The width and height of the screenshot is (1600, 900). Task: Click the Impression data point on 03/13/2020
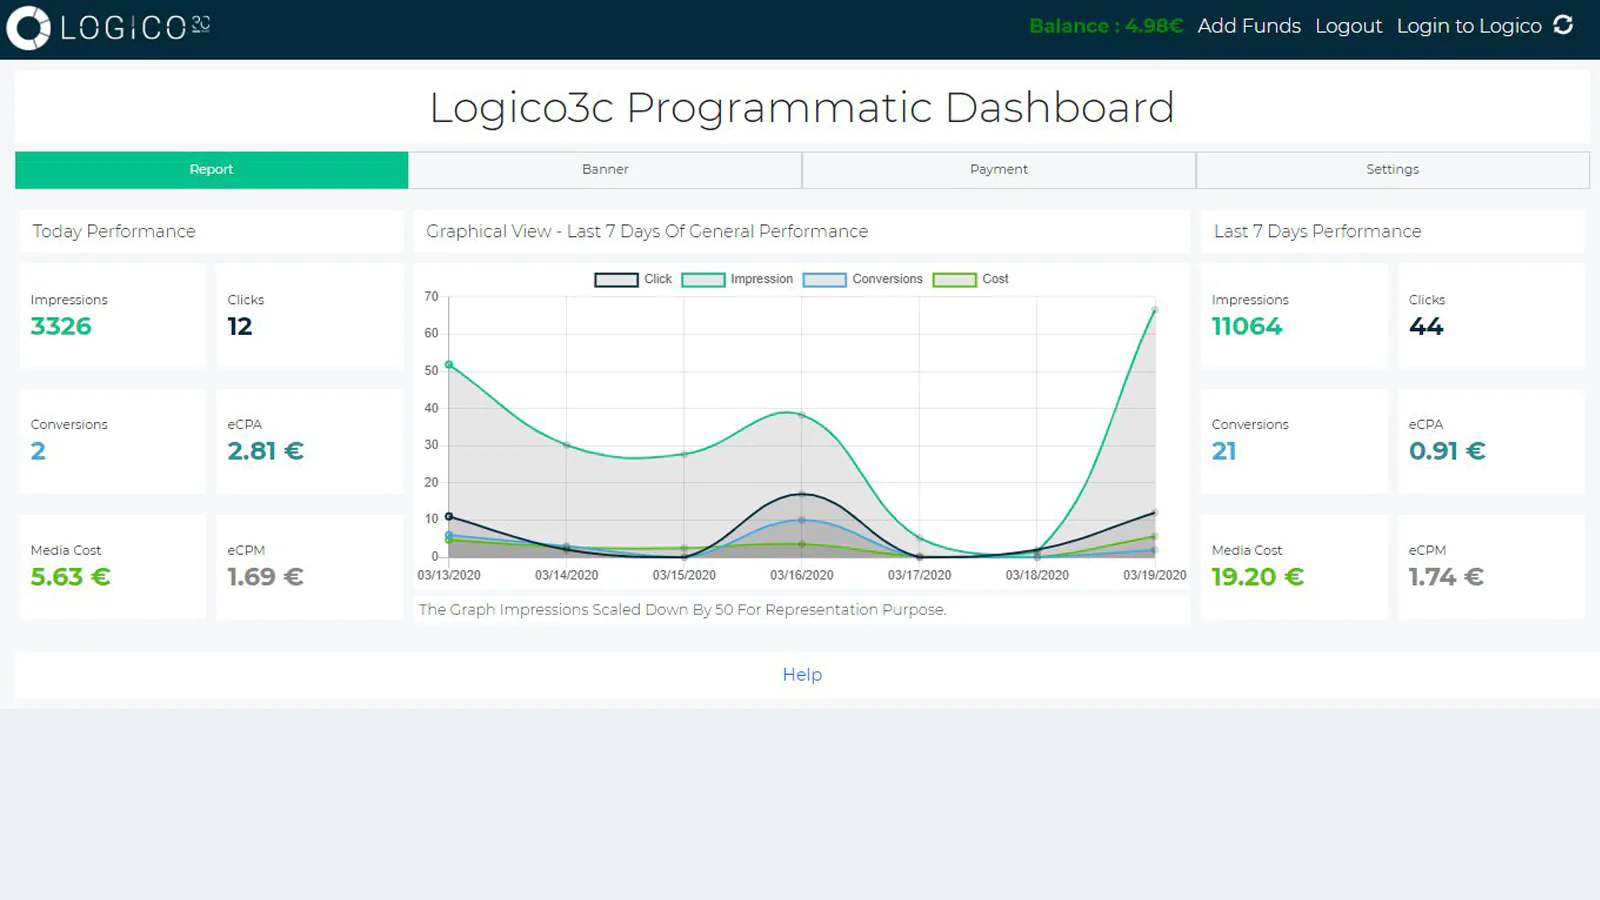pos(449,365)
